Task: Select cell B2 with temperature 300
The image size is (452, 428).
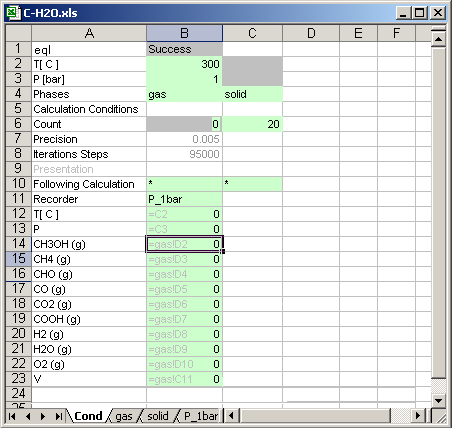Action: (184, 64)
